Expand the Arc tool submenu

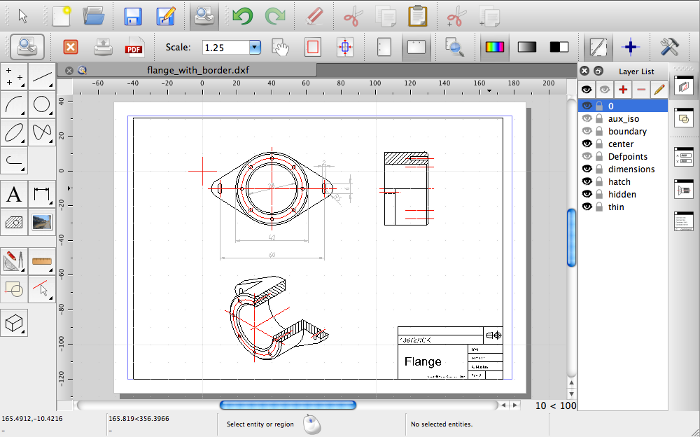point(15,103)
